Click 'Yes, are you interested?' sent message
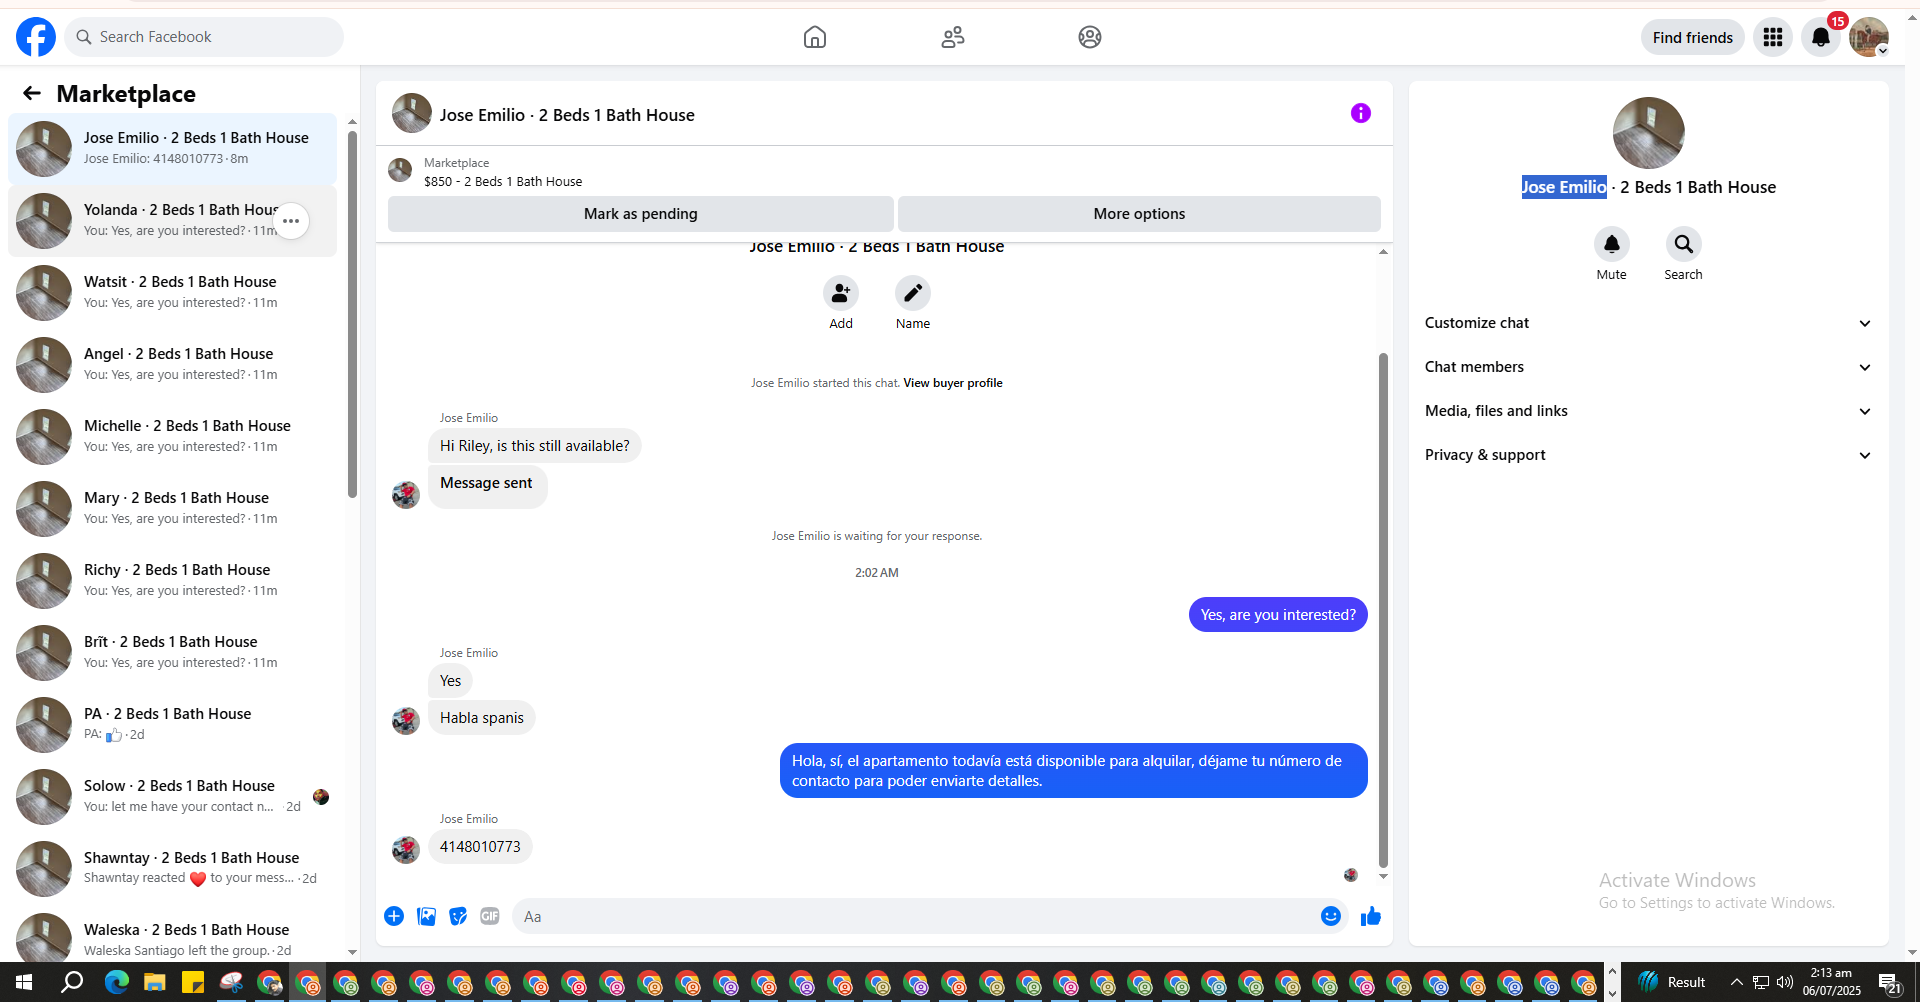Image resolution: width=1920 pixels, height=1002 pixels. pos(1278,615)
